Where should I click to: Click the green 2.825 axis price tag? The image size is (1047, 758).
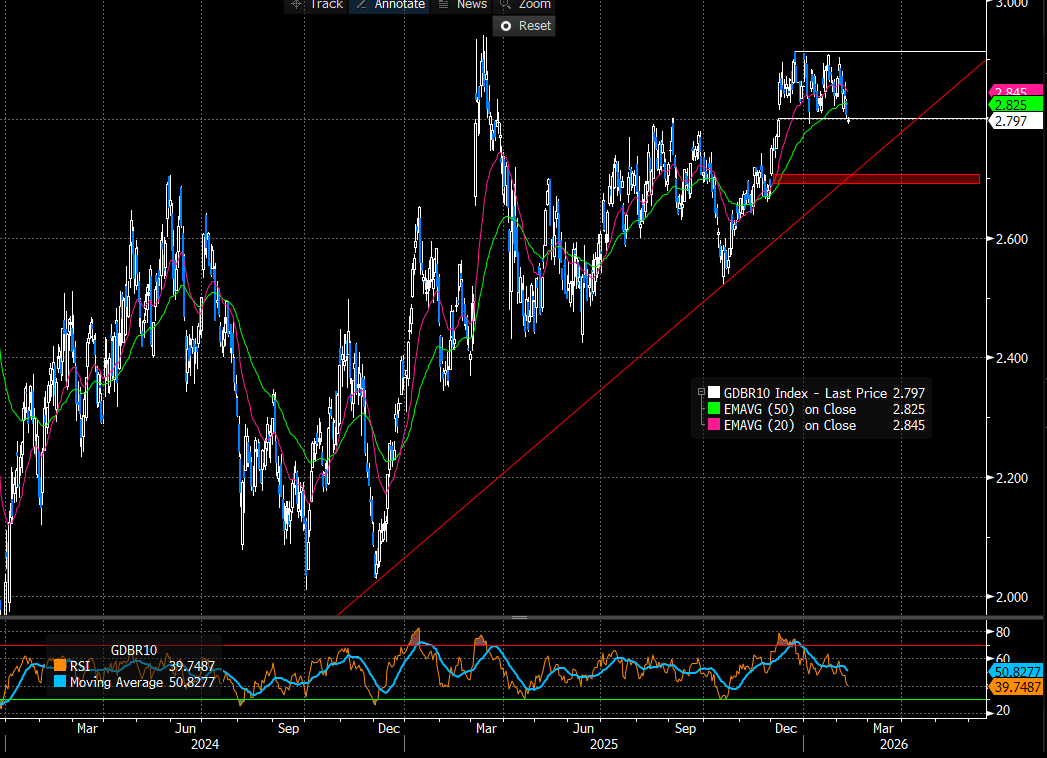[x=1013, y=105]
